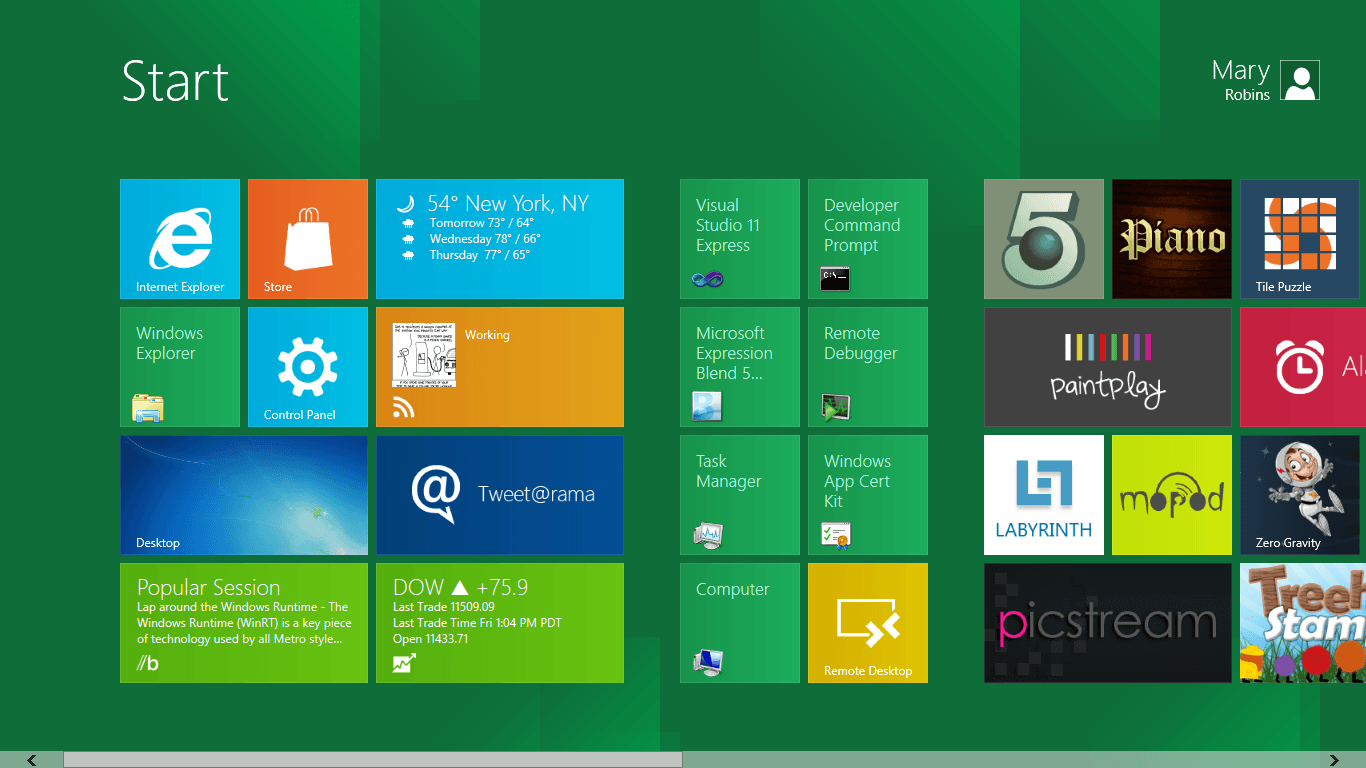Start the Remote Debugger
The width and height of the screenshot is (1366, 768).
click(867, 367)
